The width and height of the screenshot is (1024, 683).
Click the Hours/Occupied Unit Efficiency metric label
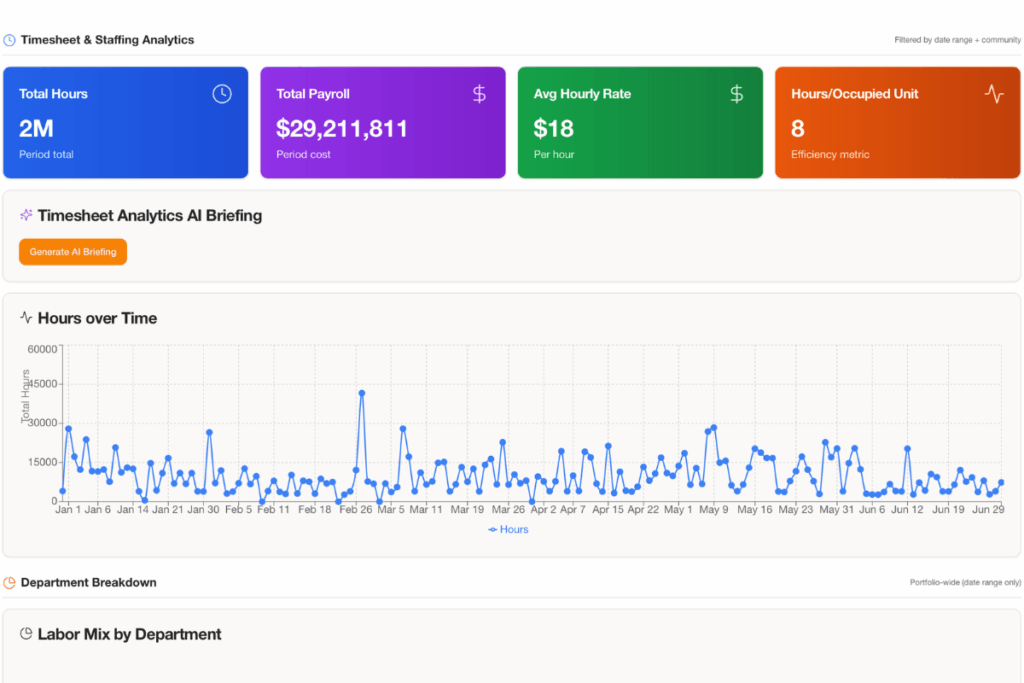coord(830,155)
